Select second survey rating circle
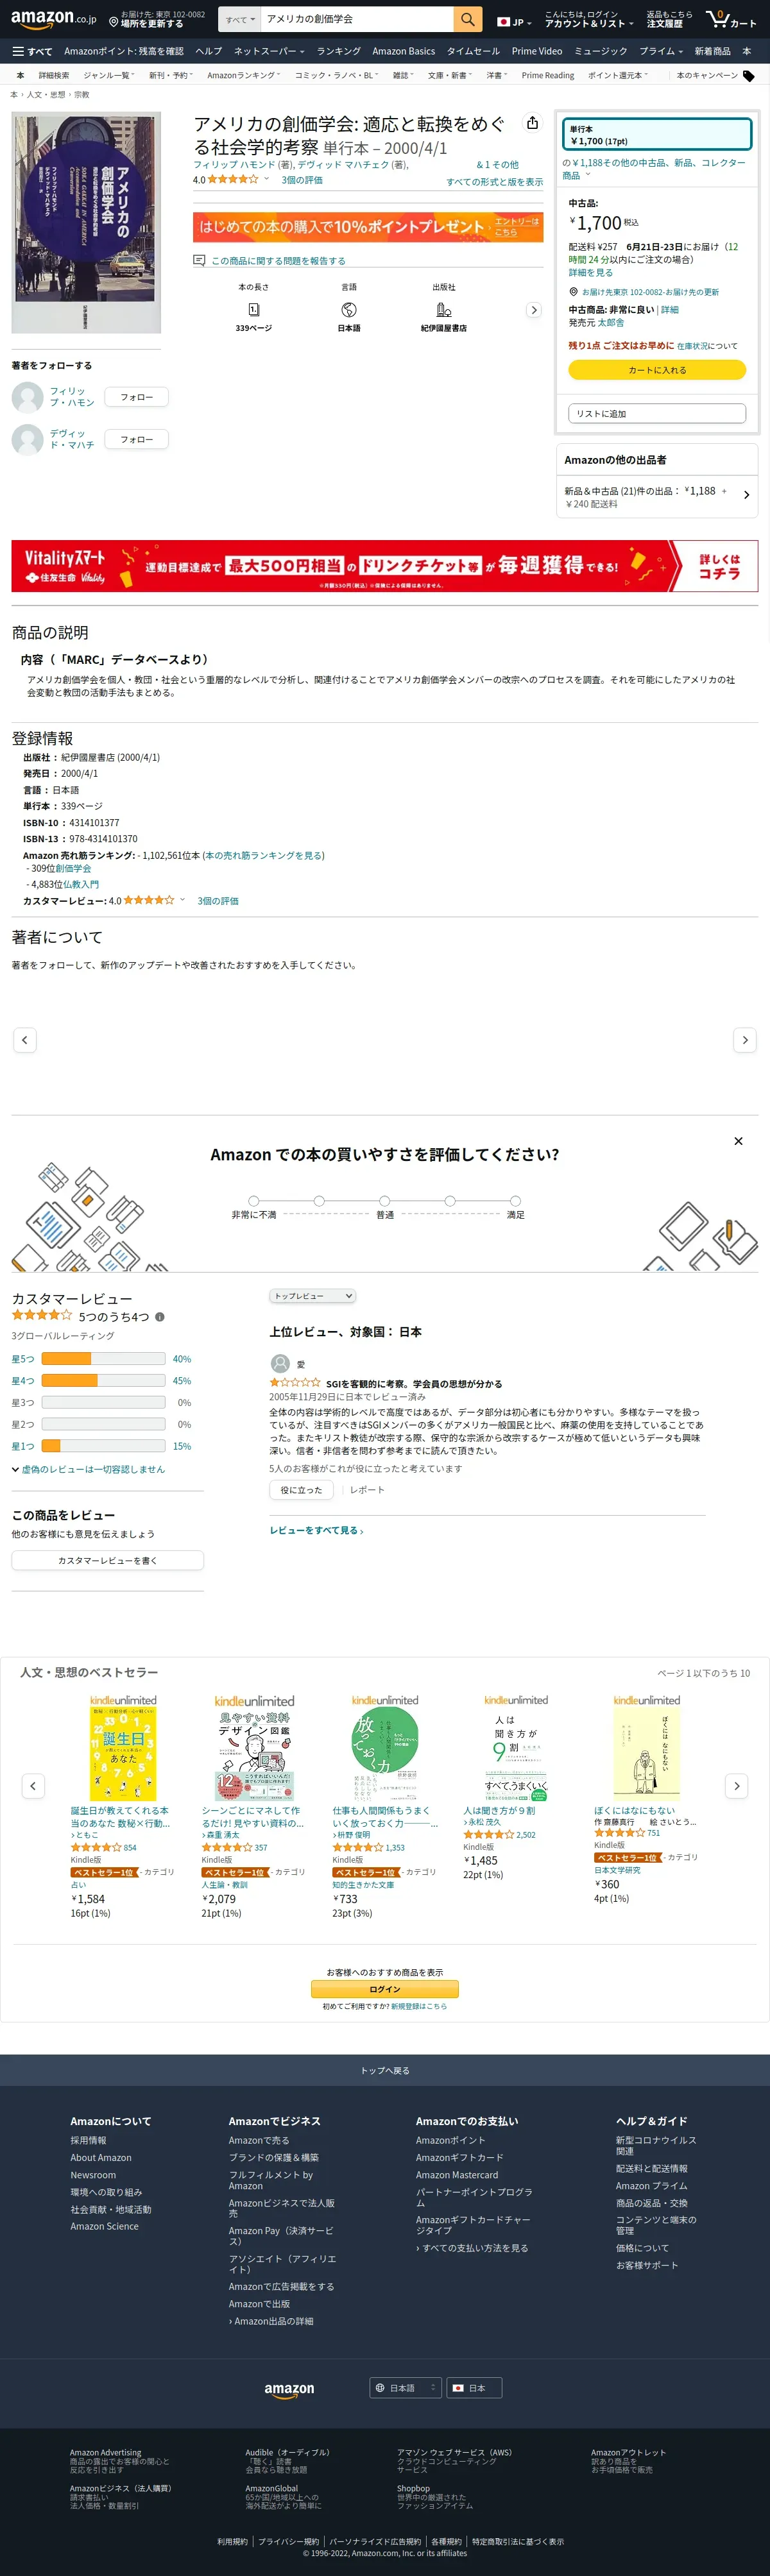This screenshot has height=2576, width=770. [319, 1201]
